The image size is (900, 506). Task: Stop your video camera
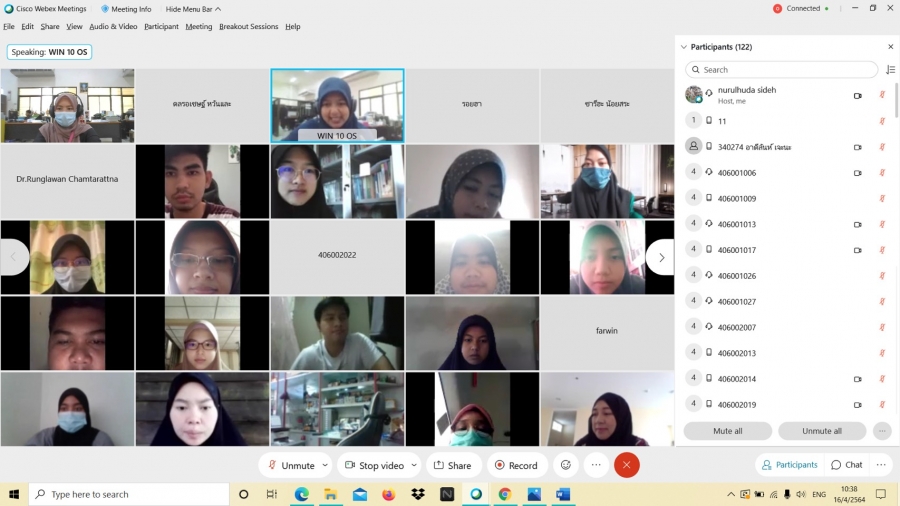(x=374, y=465)
